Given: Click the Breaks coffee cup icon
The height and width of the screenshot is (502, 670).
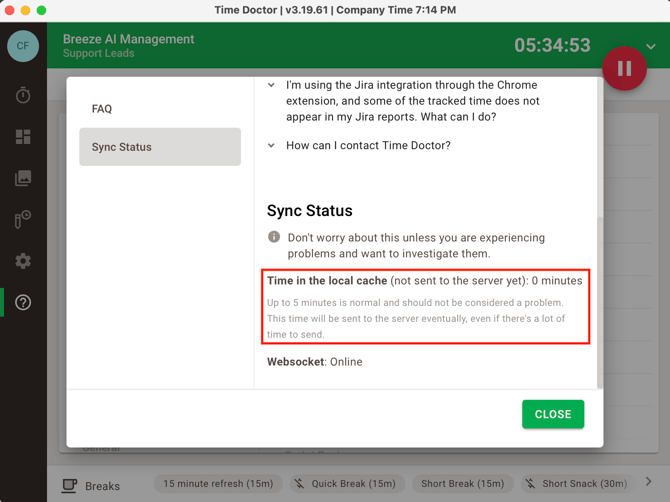Looking at the screenshot, I should click(69, 486).
